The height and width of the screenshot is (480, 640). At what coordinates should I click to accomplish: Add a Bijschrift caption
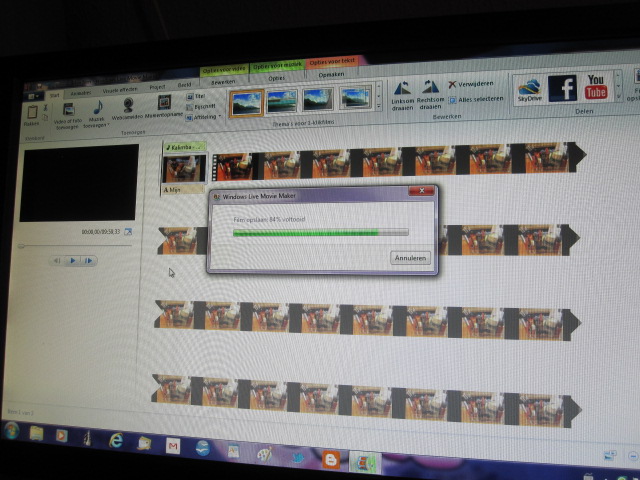pyautogui.click(x=200, y=107)
